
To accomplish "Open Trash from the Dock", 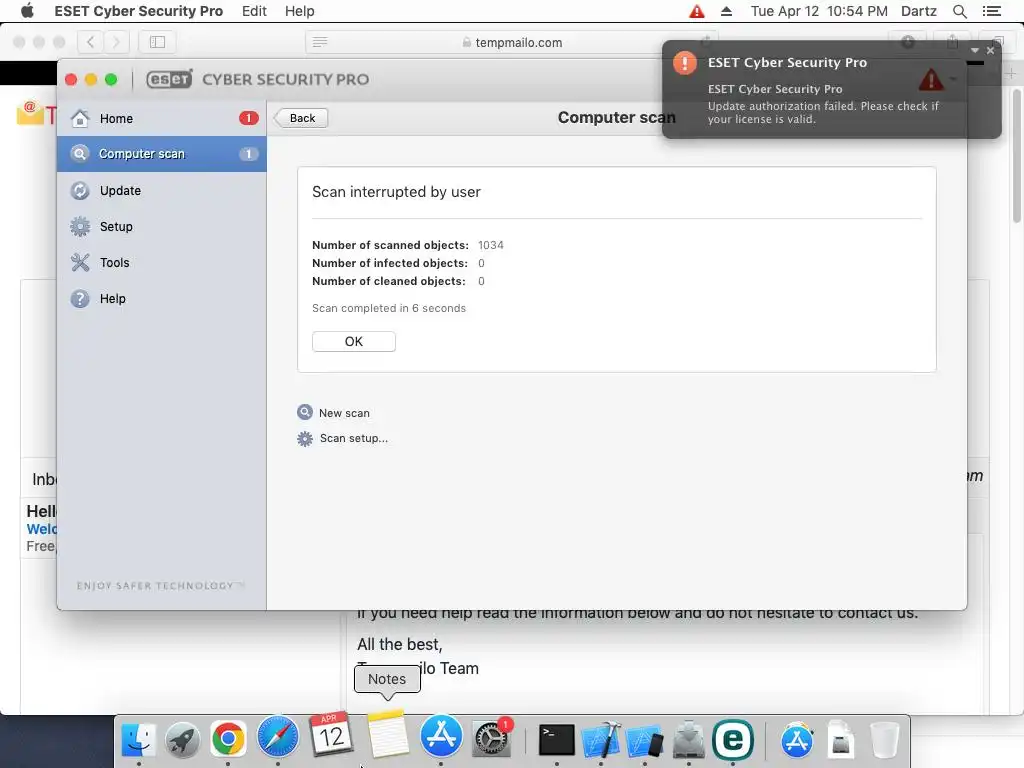I will tap(884, 740).
